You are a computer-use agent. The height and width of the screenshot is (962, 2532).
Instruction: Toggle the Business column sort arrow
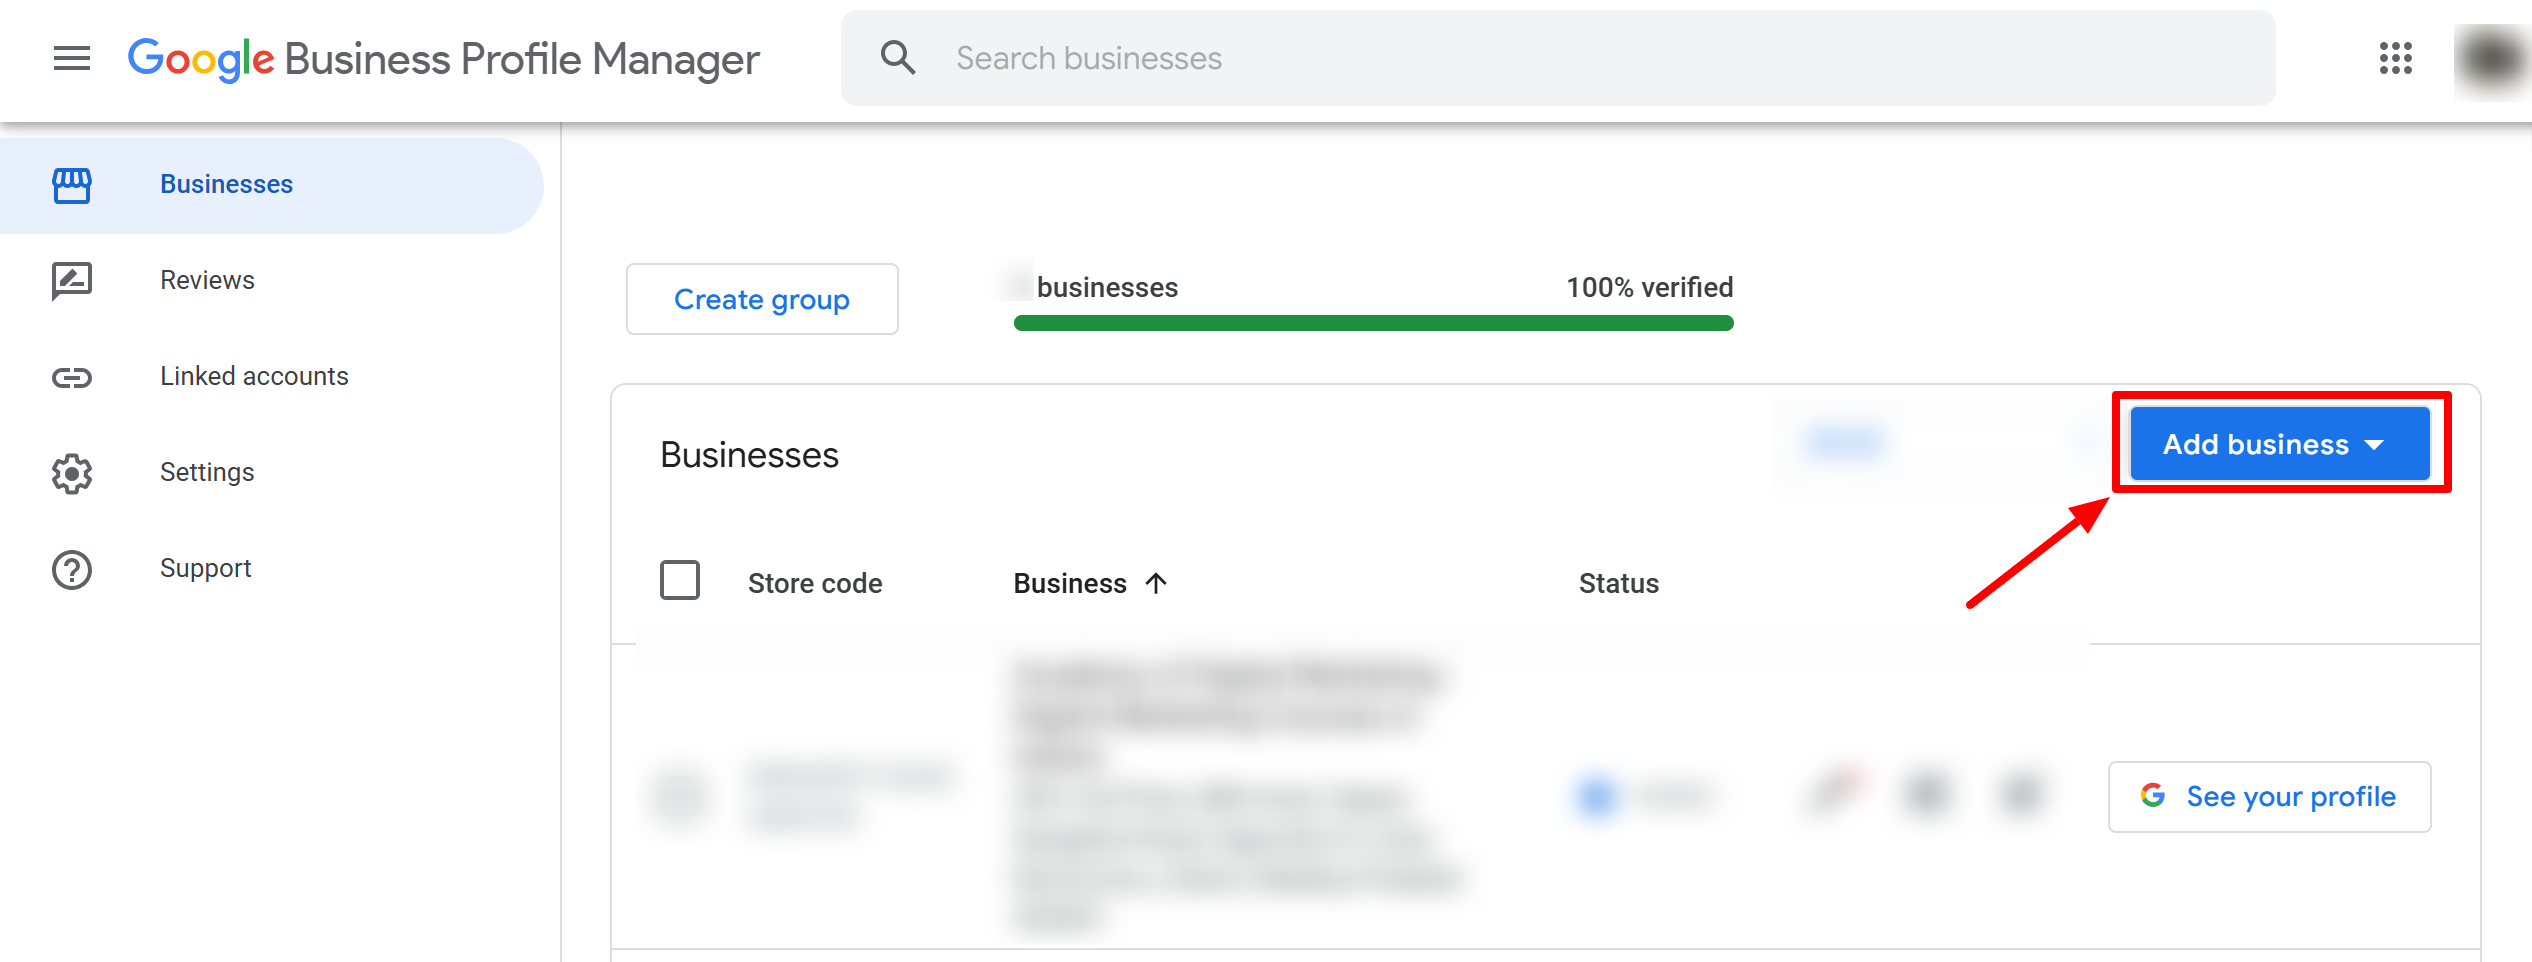point(1156,583)
